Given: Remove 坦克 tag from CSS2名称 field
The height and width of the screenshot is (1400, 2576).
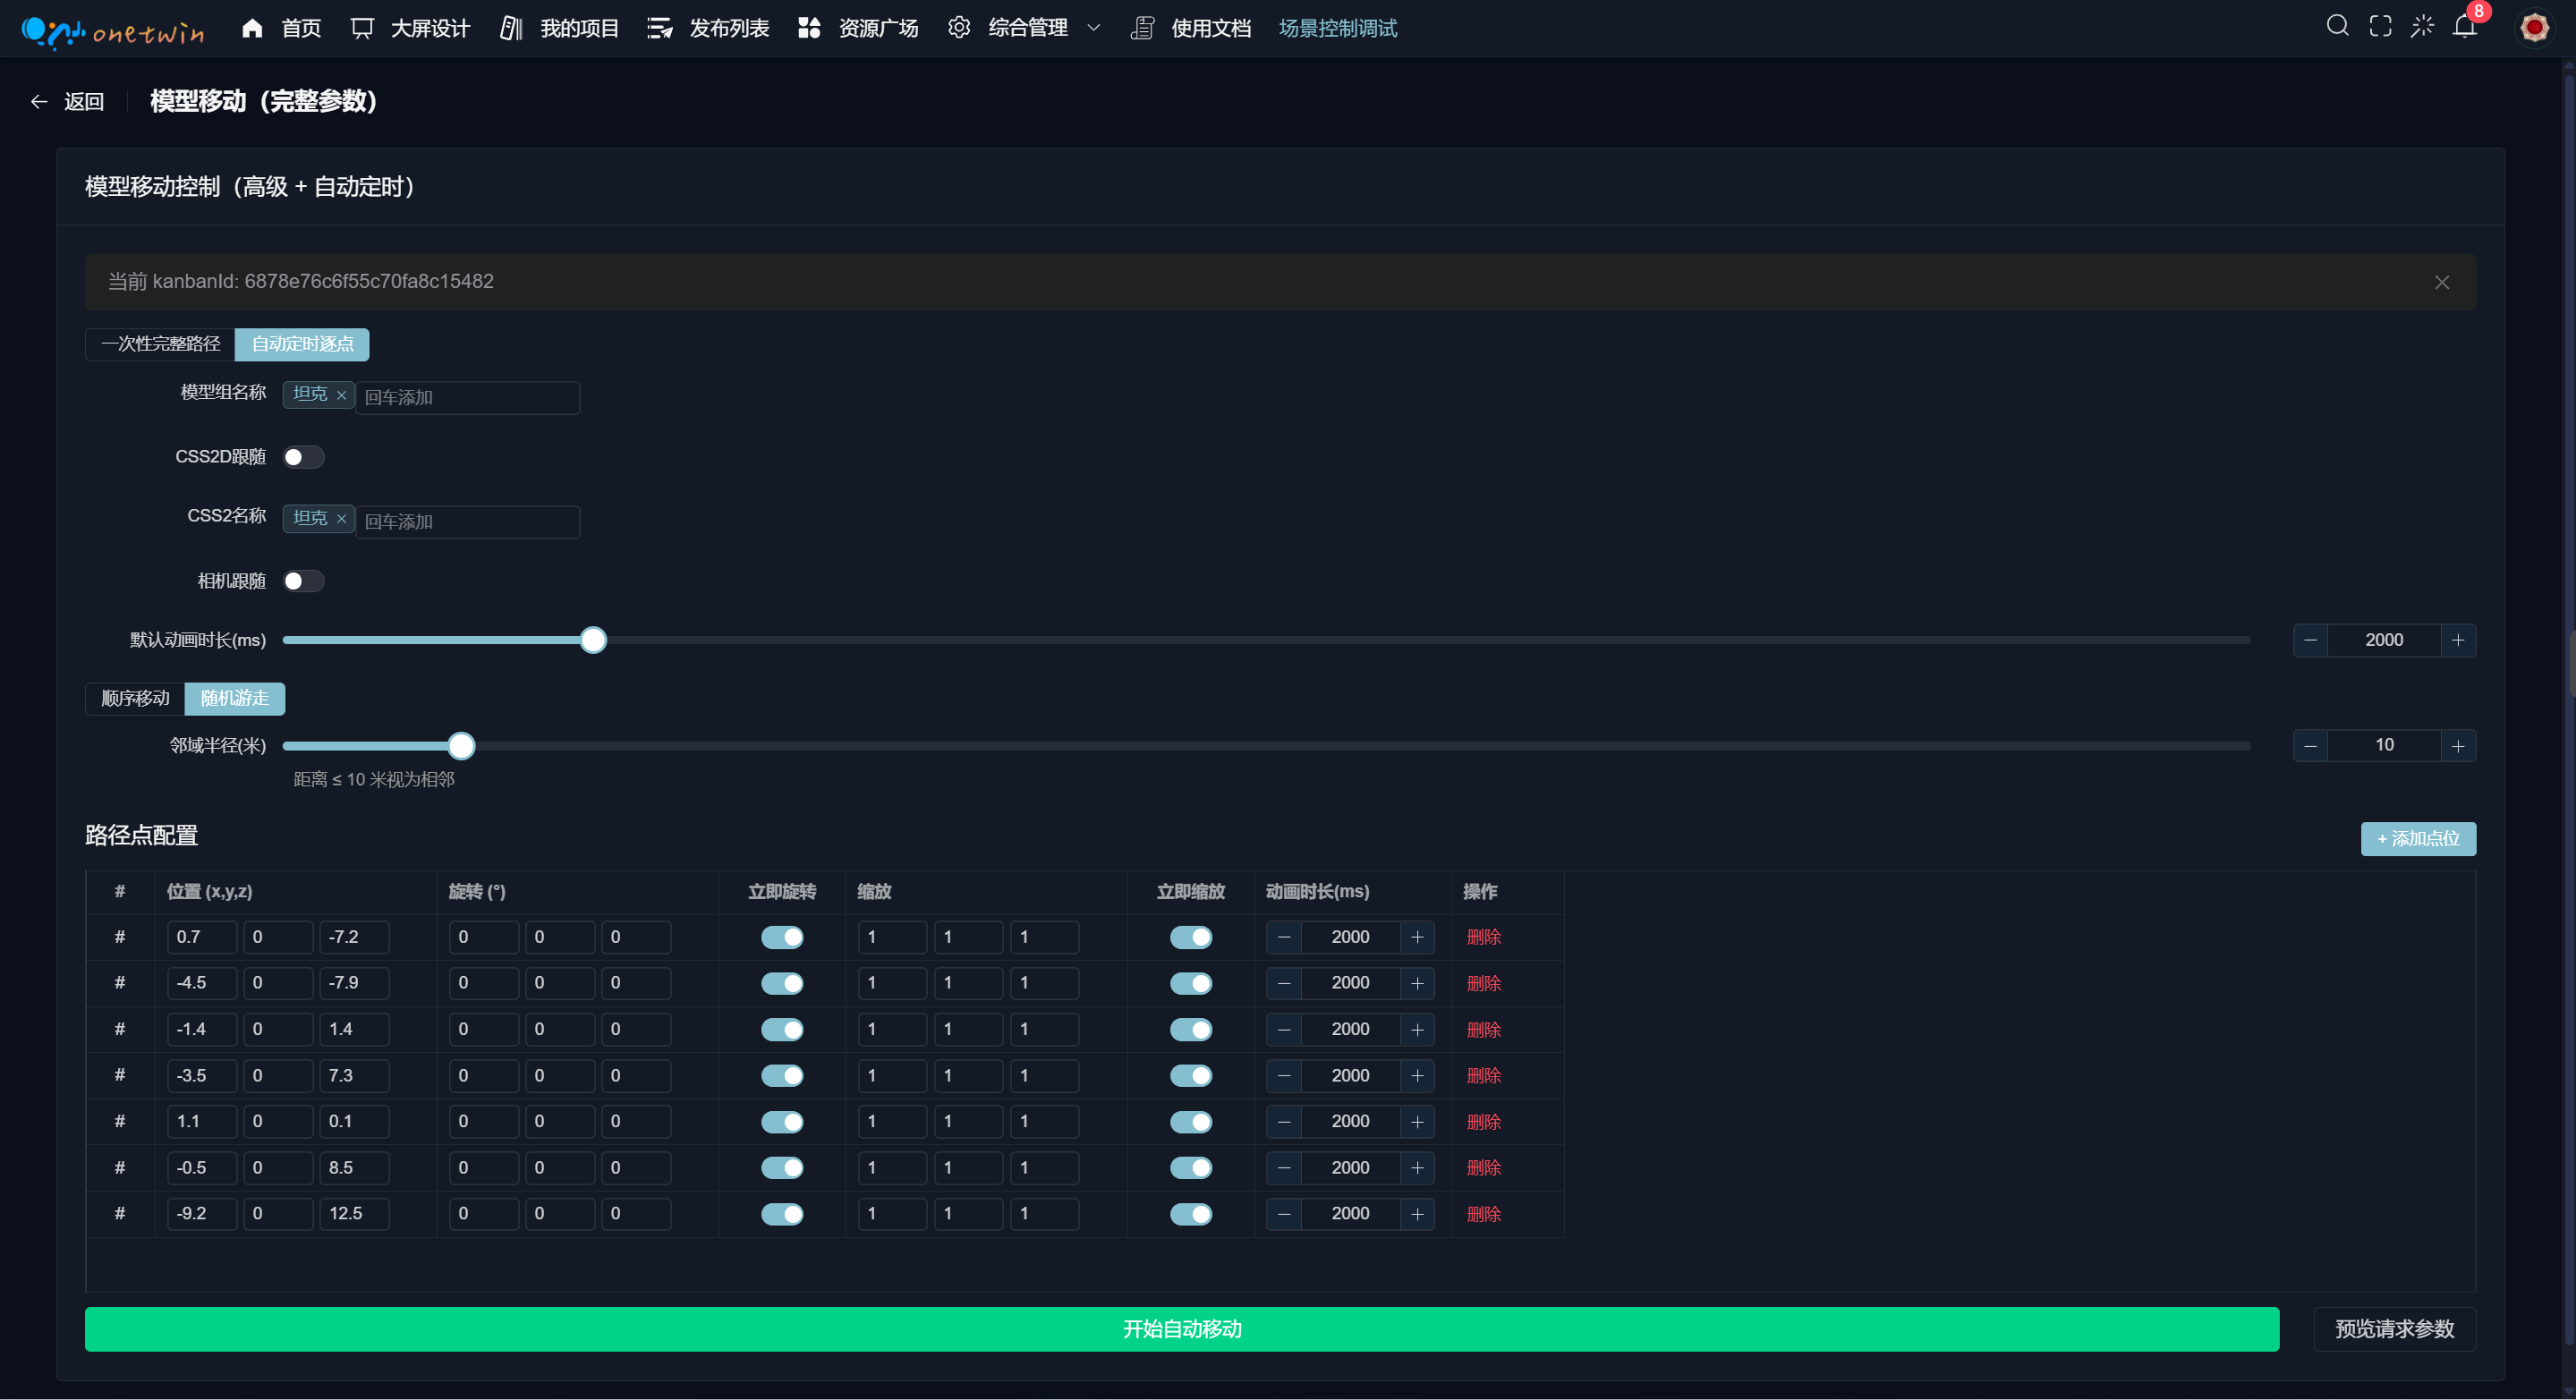Looking at the screenshot, I should point(341,519).
